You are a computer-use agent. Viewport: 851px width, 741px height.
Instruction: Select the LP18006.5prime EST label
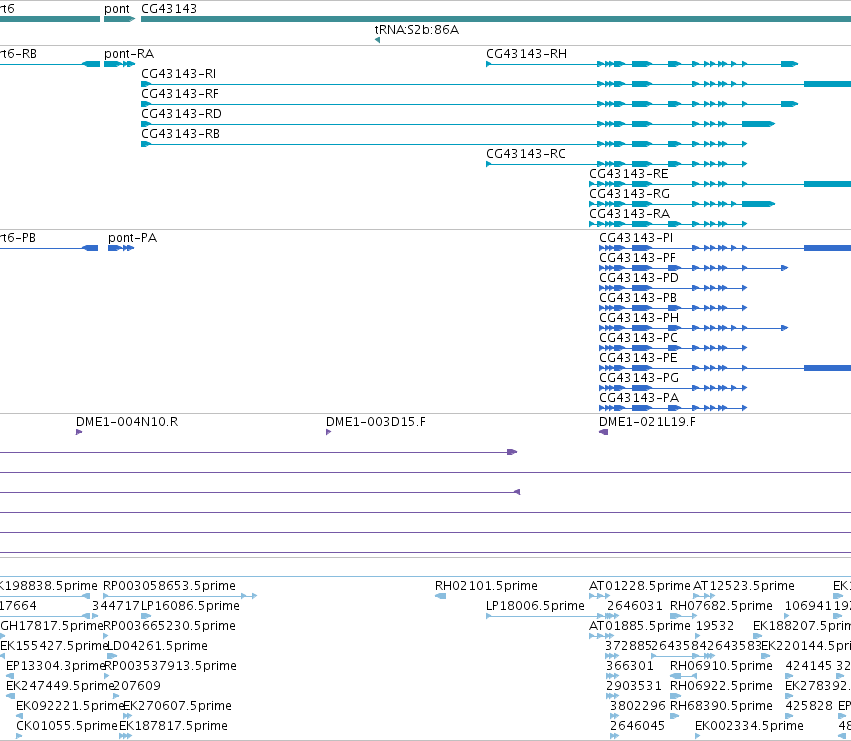[x=535, y=606]
